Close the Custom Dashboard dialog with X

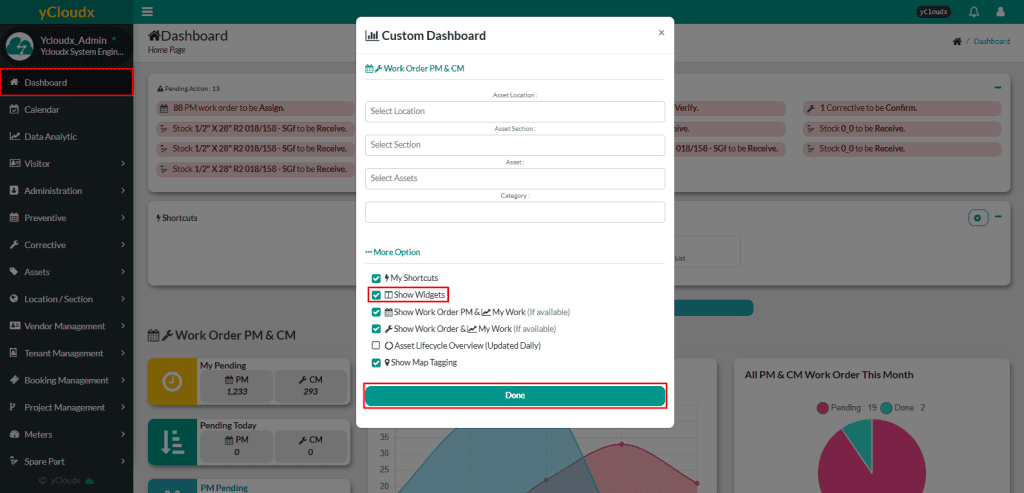pos(660,32)
